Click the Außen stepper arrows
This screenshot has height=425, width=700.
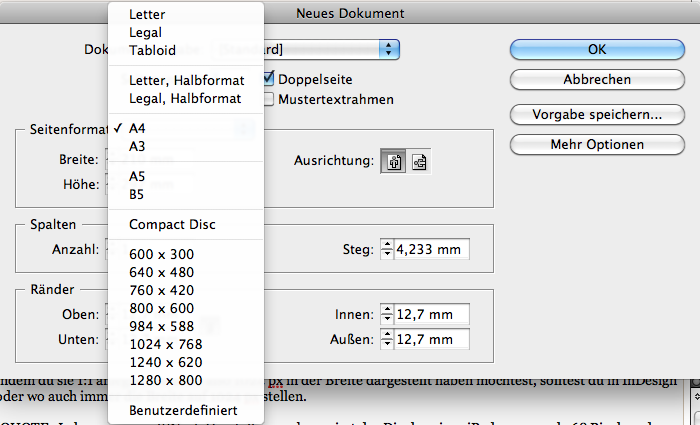pyautogui.click(x=387, y=339)
